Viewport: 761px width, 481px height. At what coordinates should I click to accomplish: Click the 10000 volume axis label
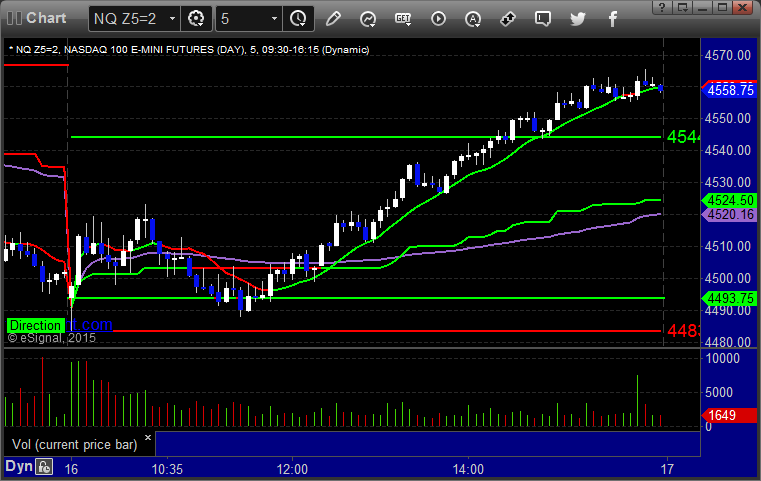[723, 358]
